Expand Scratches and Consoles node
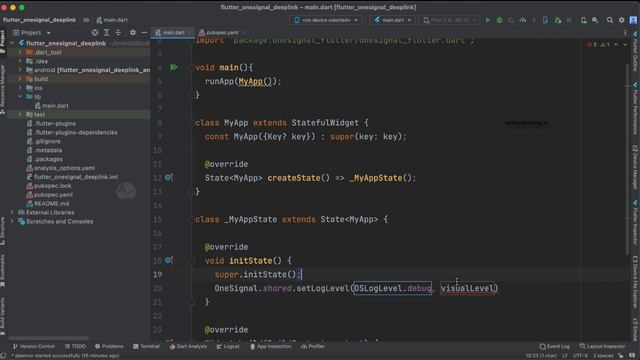The width and height of the screenshot is (640, 360). click(12, 221)
